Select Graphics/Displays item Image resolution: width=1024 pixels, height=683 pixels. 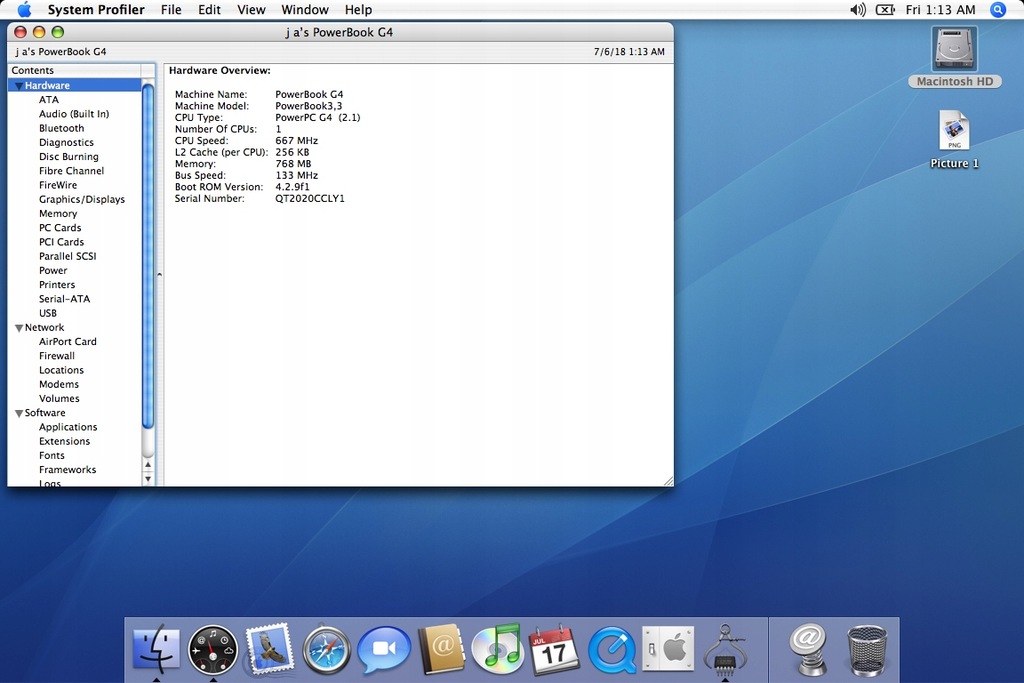tap(82, 199)
